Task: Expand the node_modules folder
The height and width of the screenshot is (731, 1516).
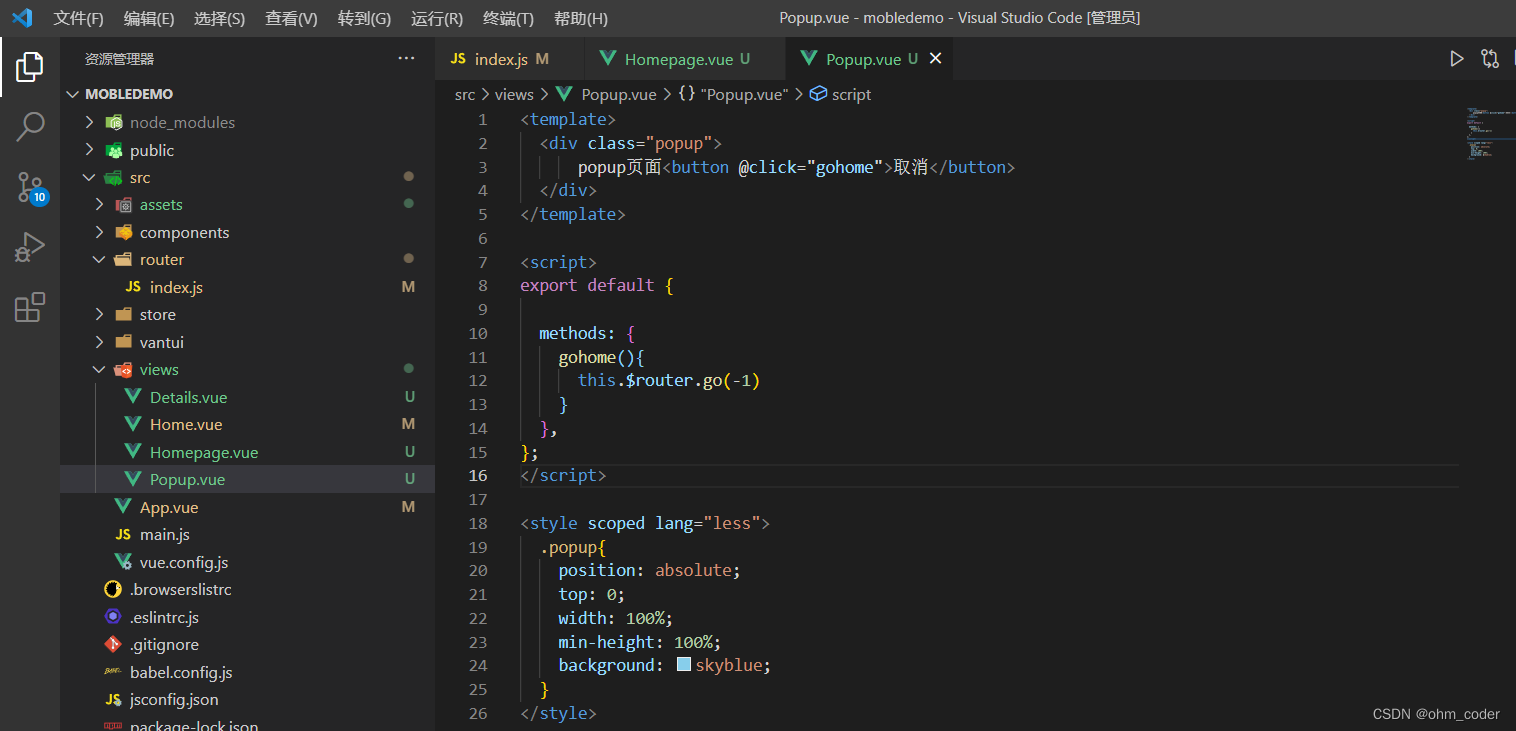Action: point(89,122)
